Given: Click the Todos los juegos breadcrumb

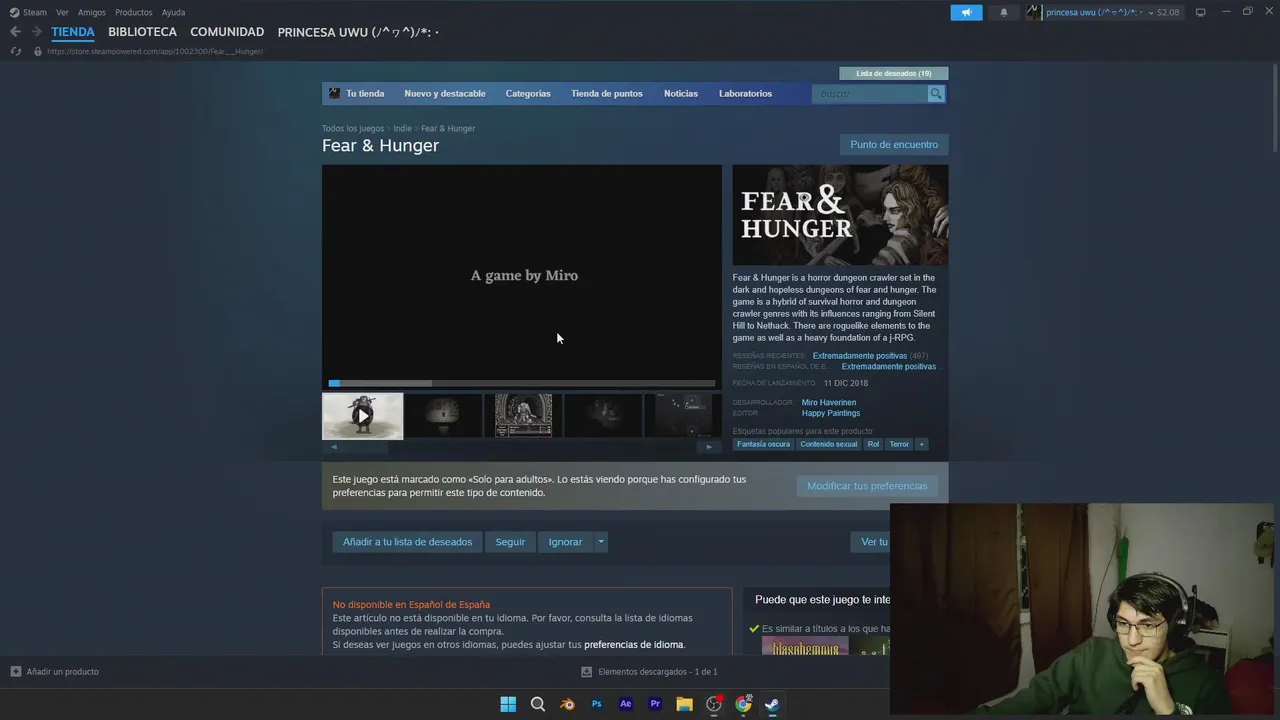Looking at the screenshot, I should coord(353,128).
